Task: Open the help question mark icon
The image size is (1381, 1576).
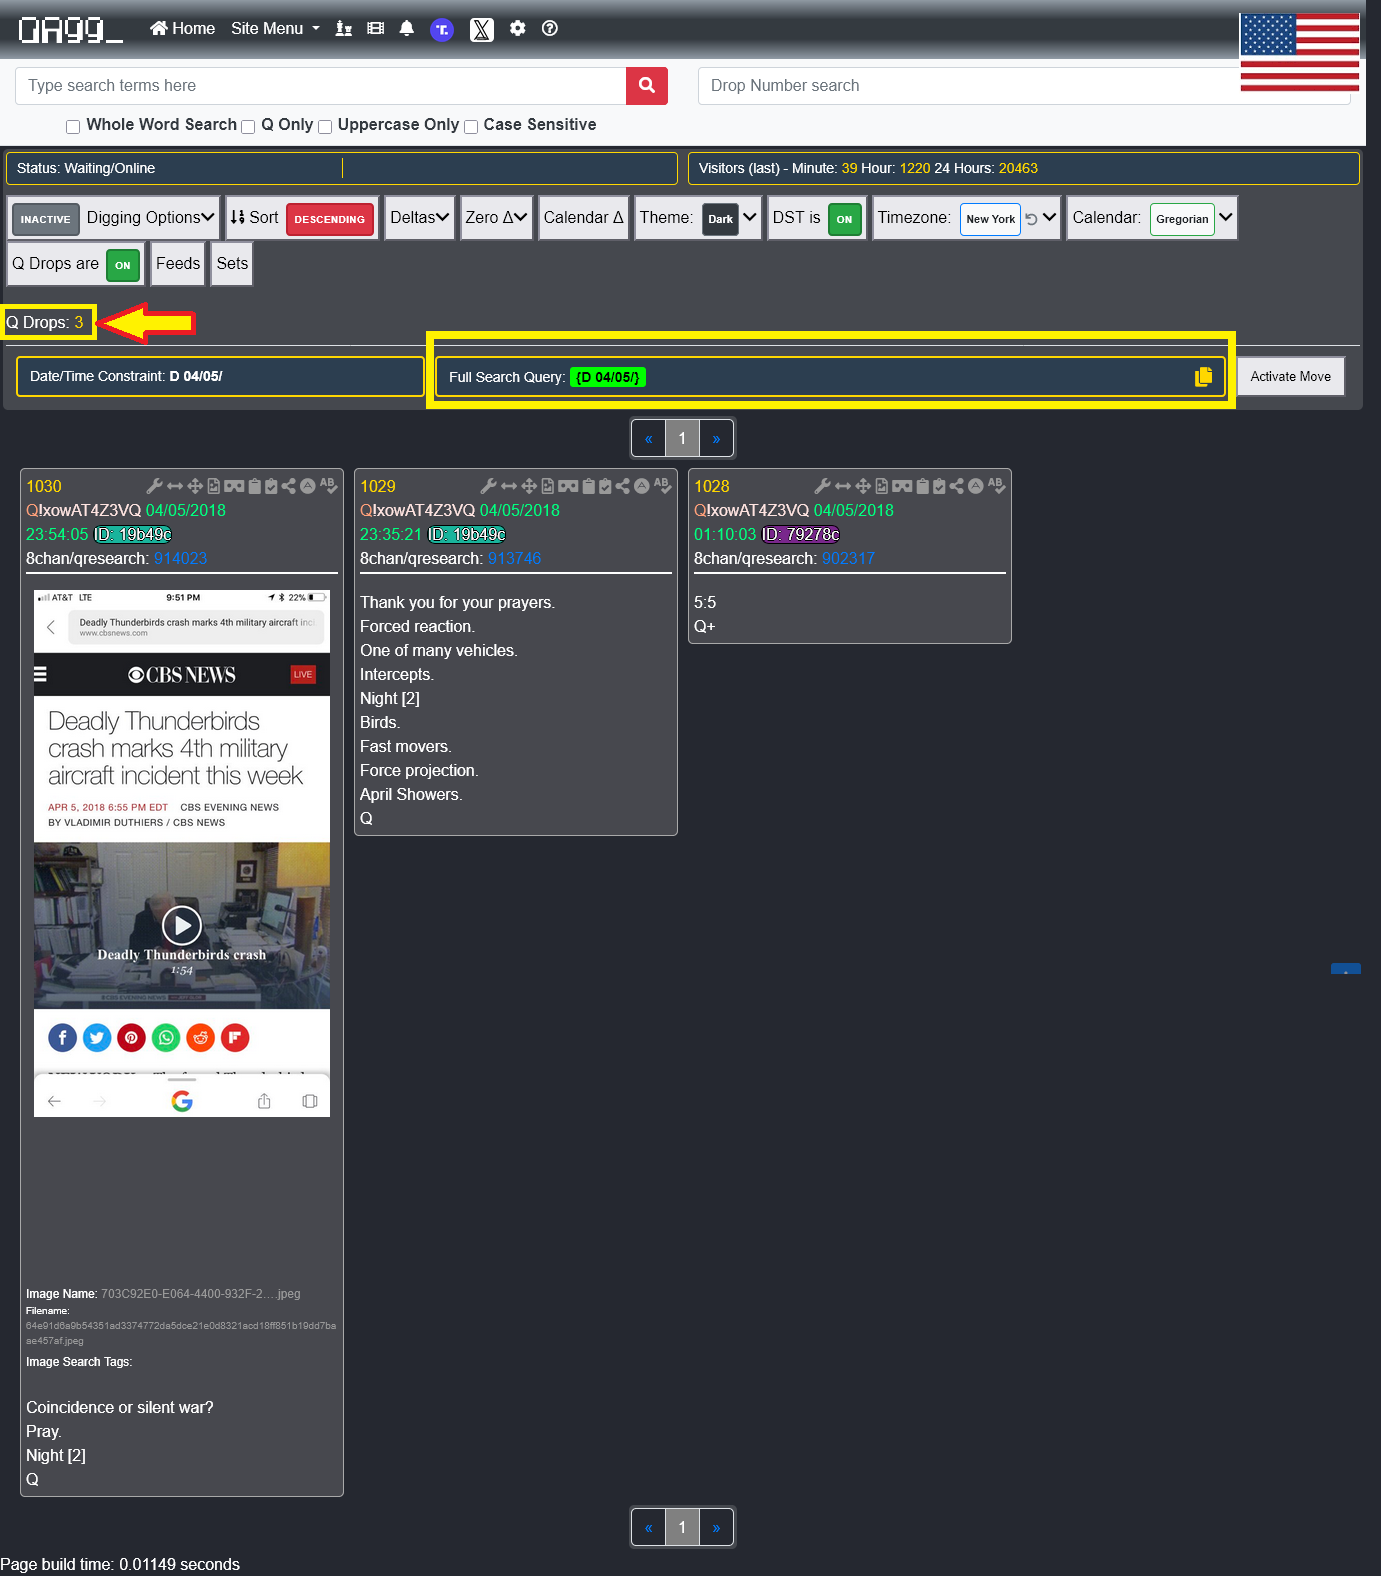Action: [x=549, y=29]
